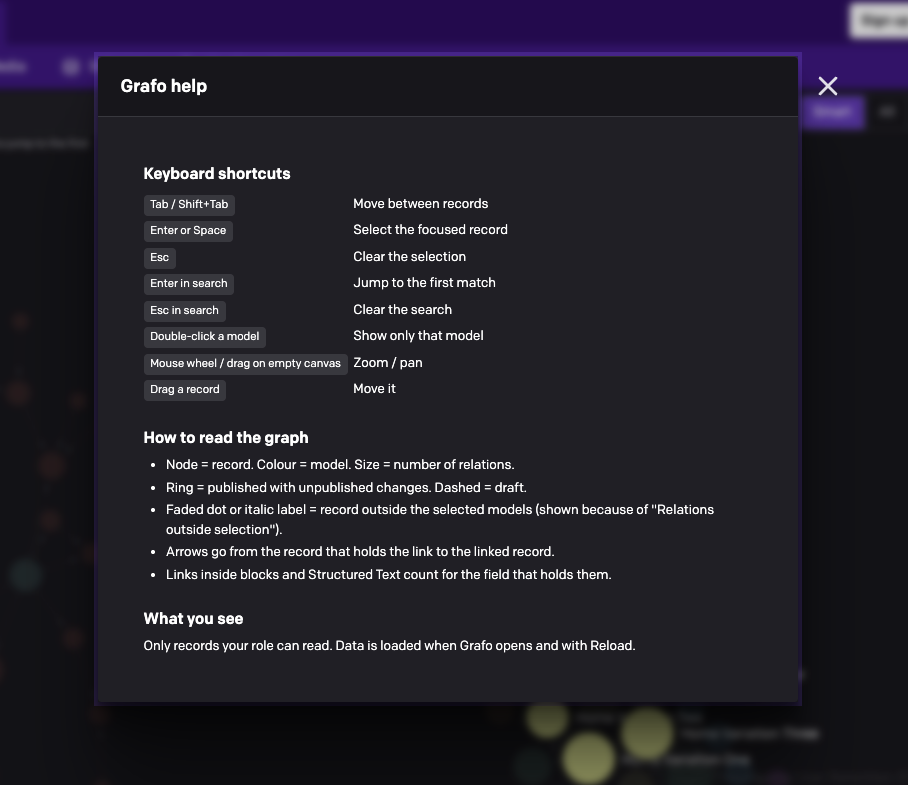Click the Keyboard shortcuts heading

click(217, 174)
